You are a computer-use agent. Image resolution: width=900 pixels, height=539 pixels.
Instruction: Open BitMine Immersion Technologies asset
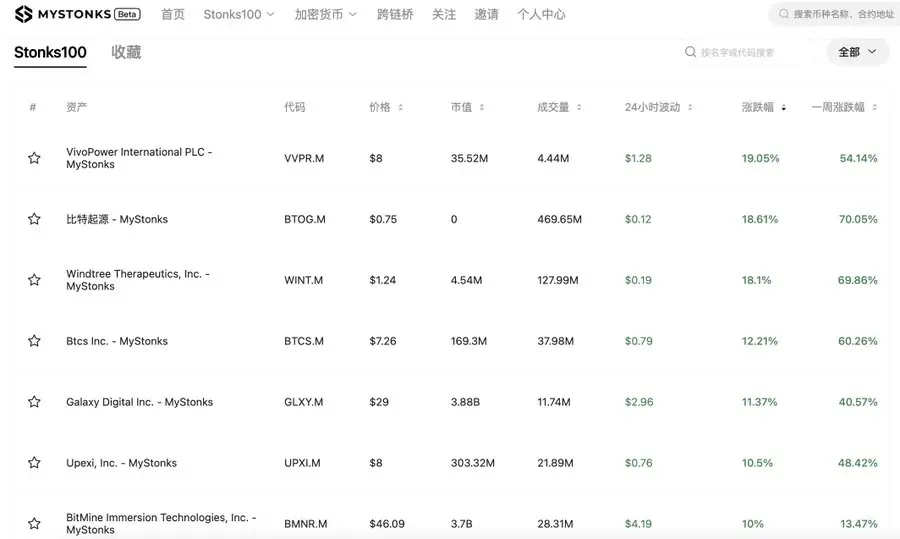(x=161, y=524)
